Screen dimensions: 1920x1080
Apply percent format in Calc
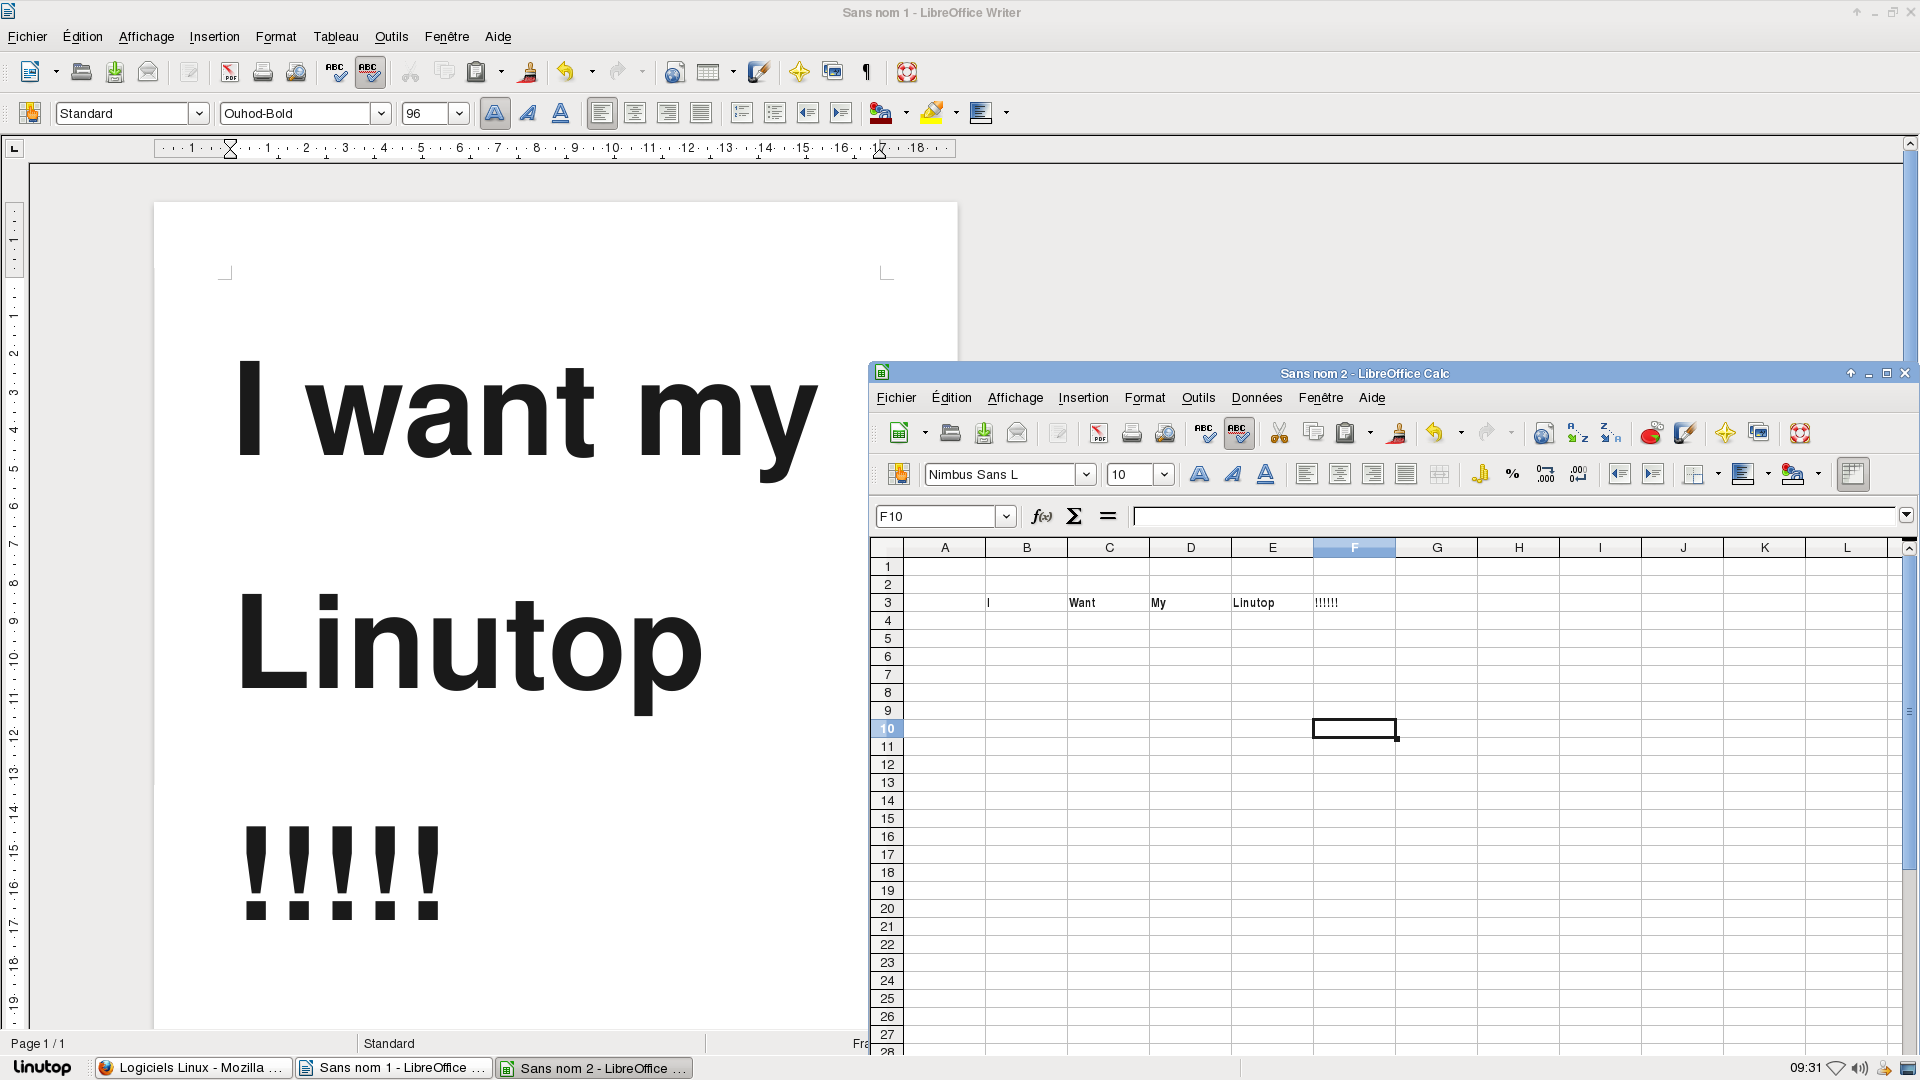pos(1513,474)
